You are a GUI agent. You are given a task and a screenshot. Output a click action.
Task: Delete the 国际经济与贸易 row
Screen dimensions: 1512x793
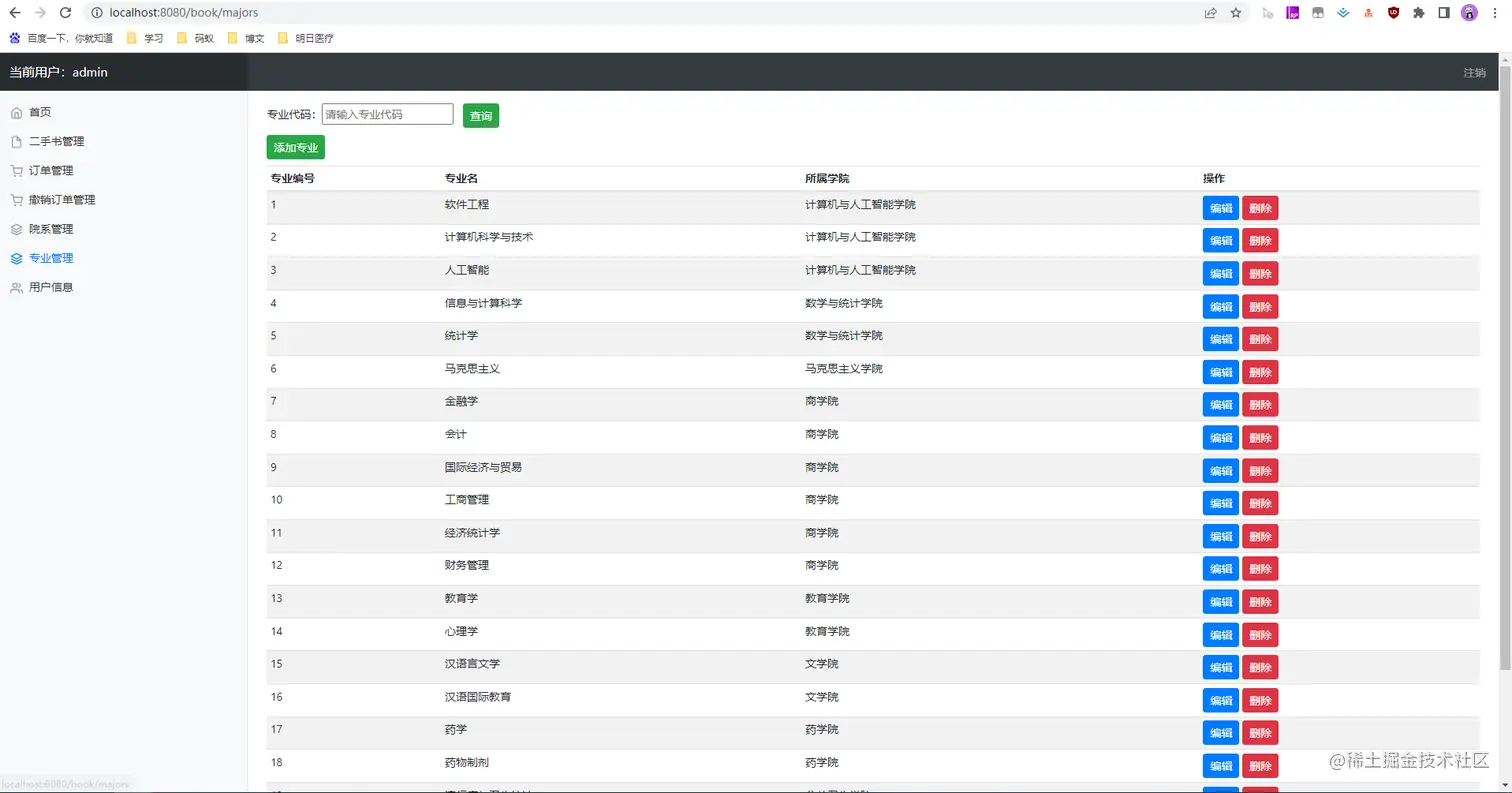click(1260, 471)
